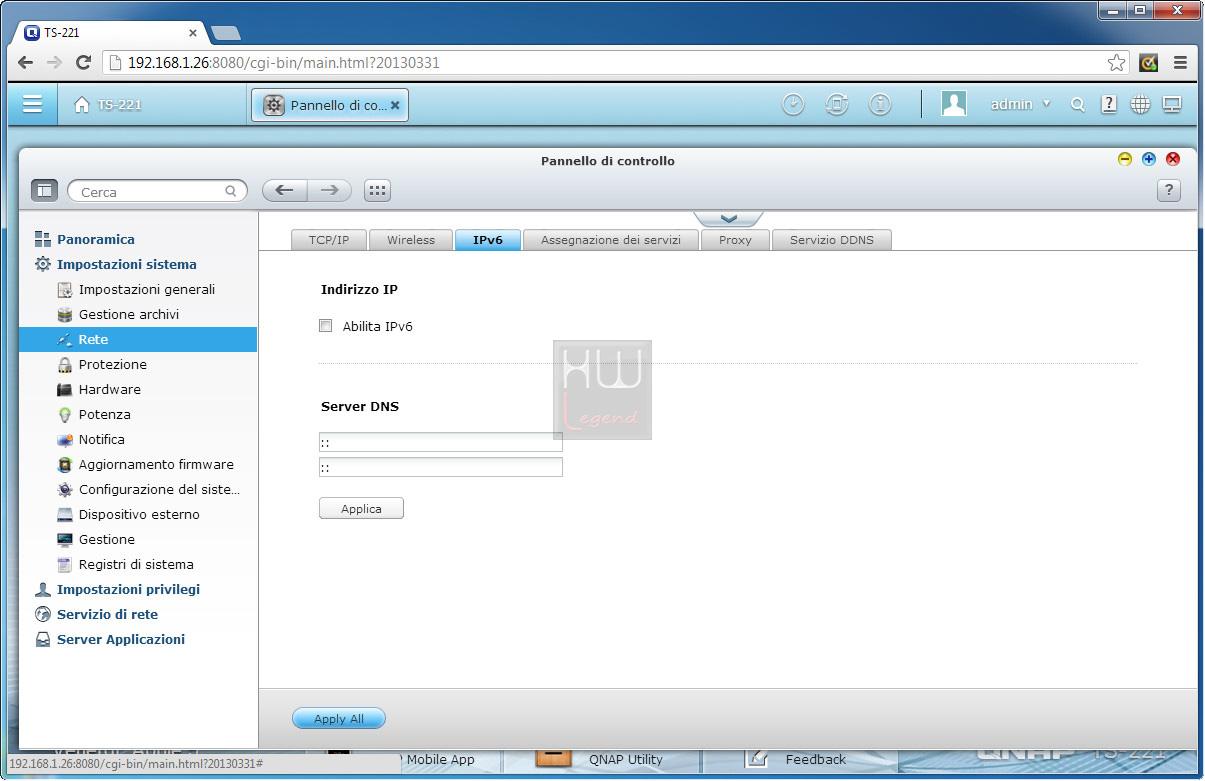Open the Feedback link at bottom
Viewport: 1205px width, 781px height.
coord(816,760)
